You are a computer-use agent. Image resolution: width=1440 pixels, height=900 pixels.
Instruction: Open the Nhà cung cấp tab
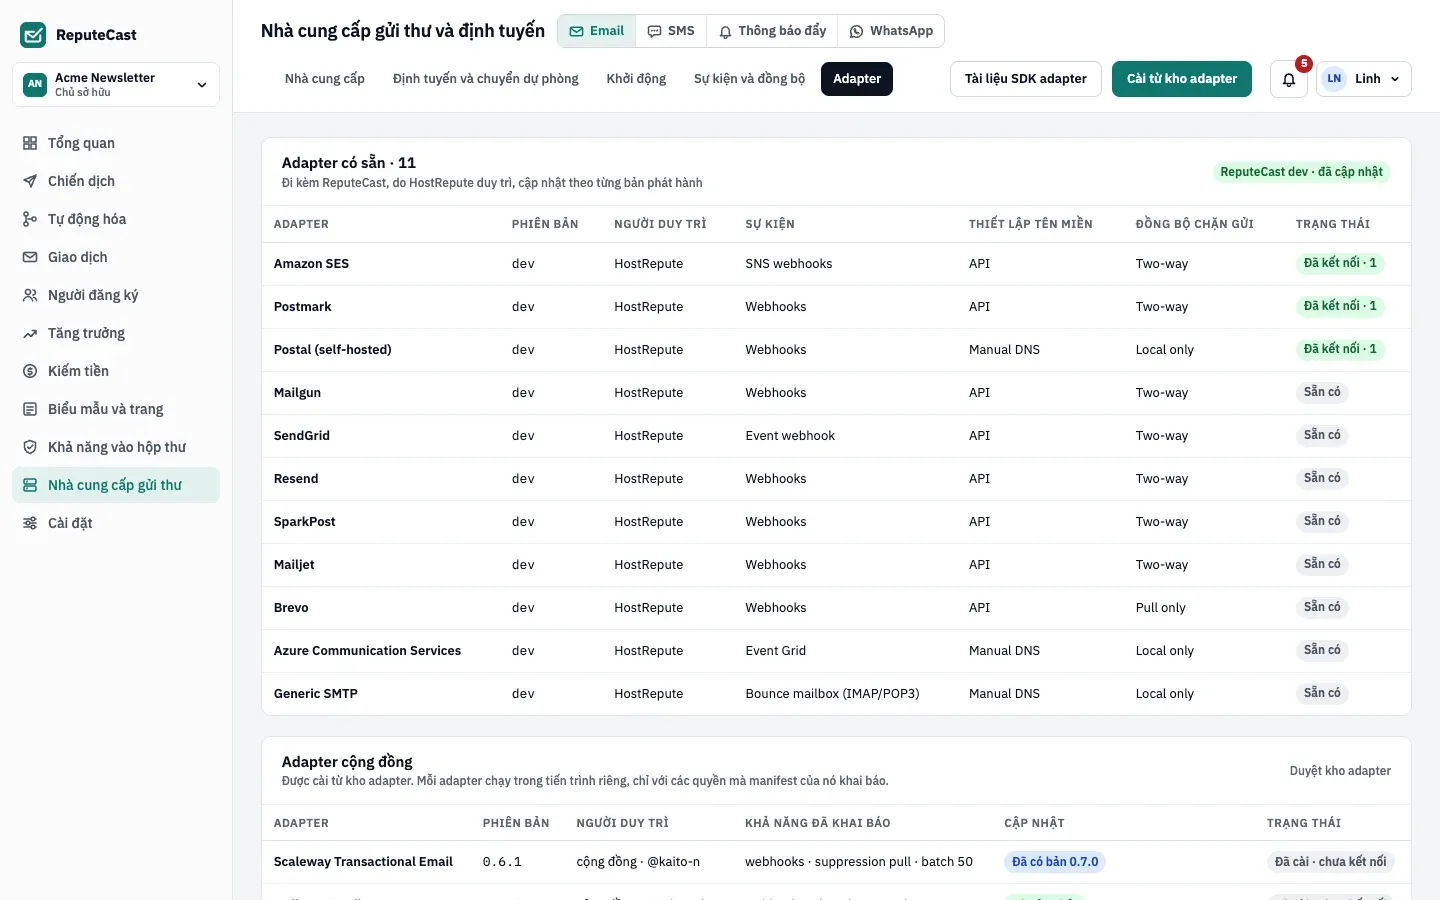(x=325, y=79)
